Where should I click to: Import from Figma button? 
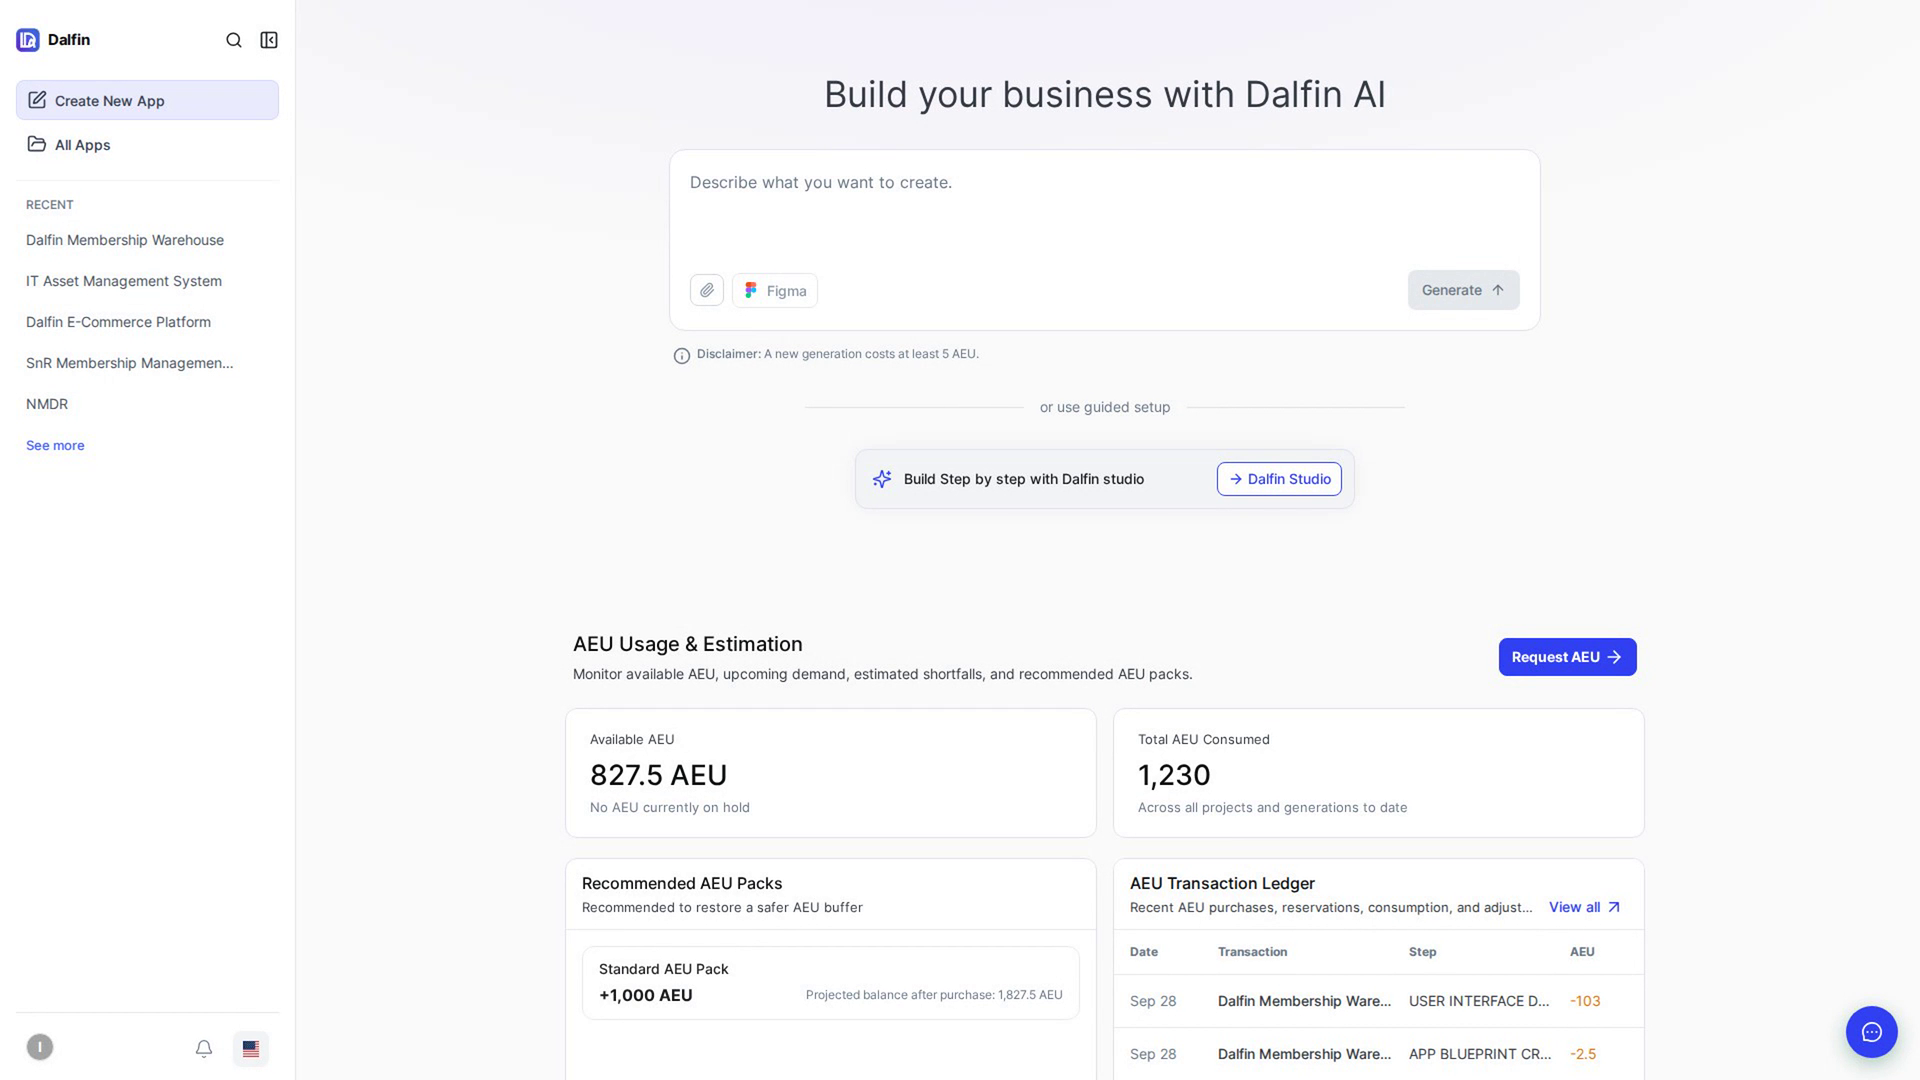[x=775, y=290]
